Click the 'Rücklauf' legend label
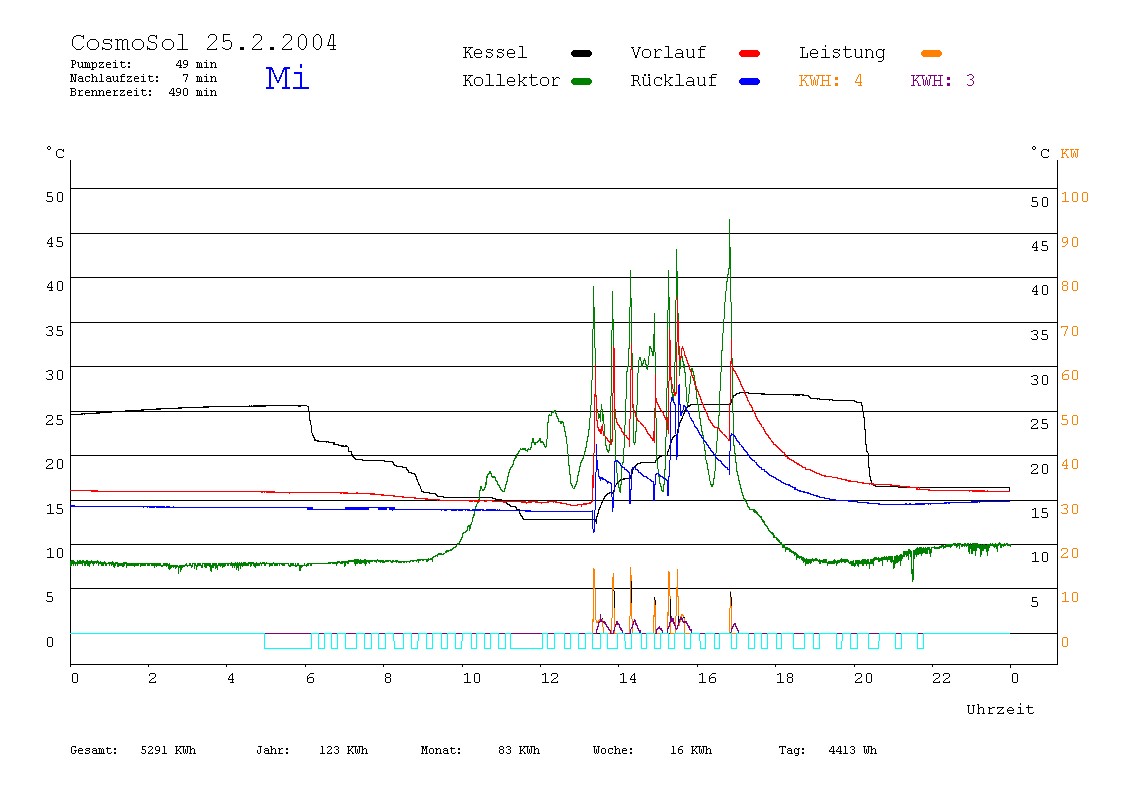1148x812 pixels. 674,81
